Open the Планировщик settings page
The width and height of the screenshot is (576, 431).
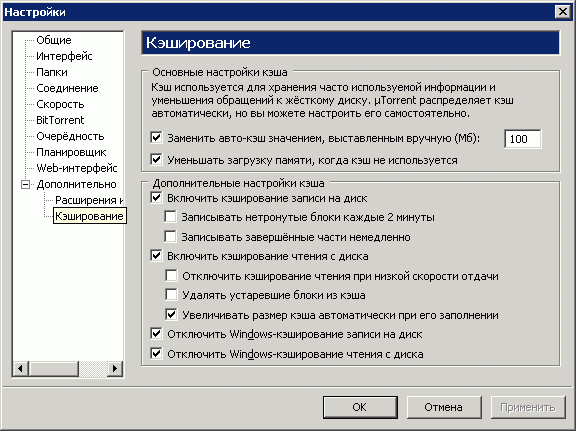[71, 152]
